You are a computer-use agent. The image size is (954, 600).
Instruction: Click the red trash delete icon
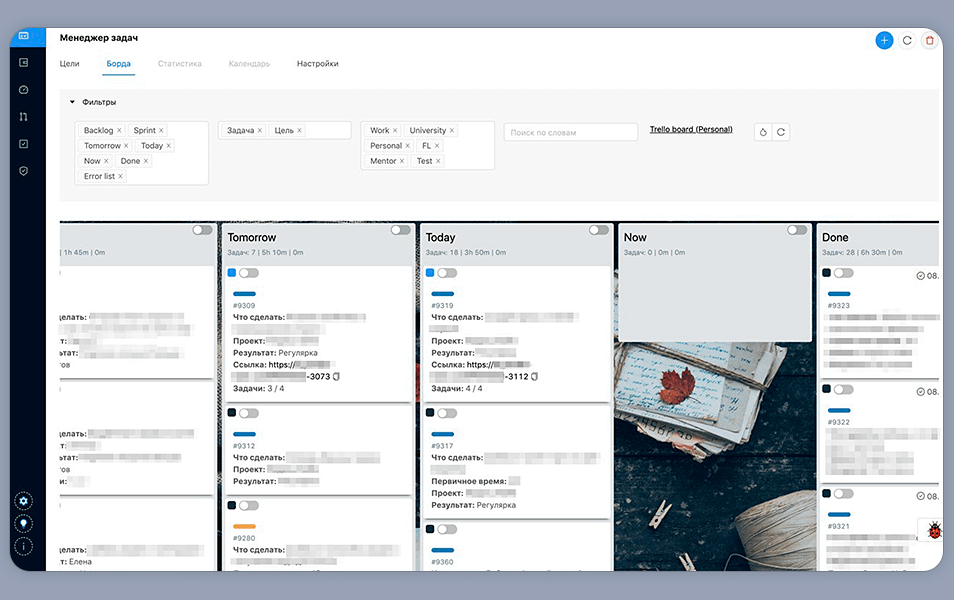pyautogui.click(x=929, y=41)
